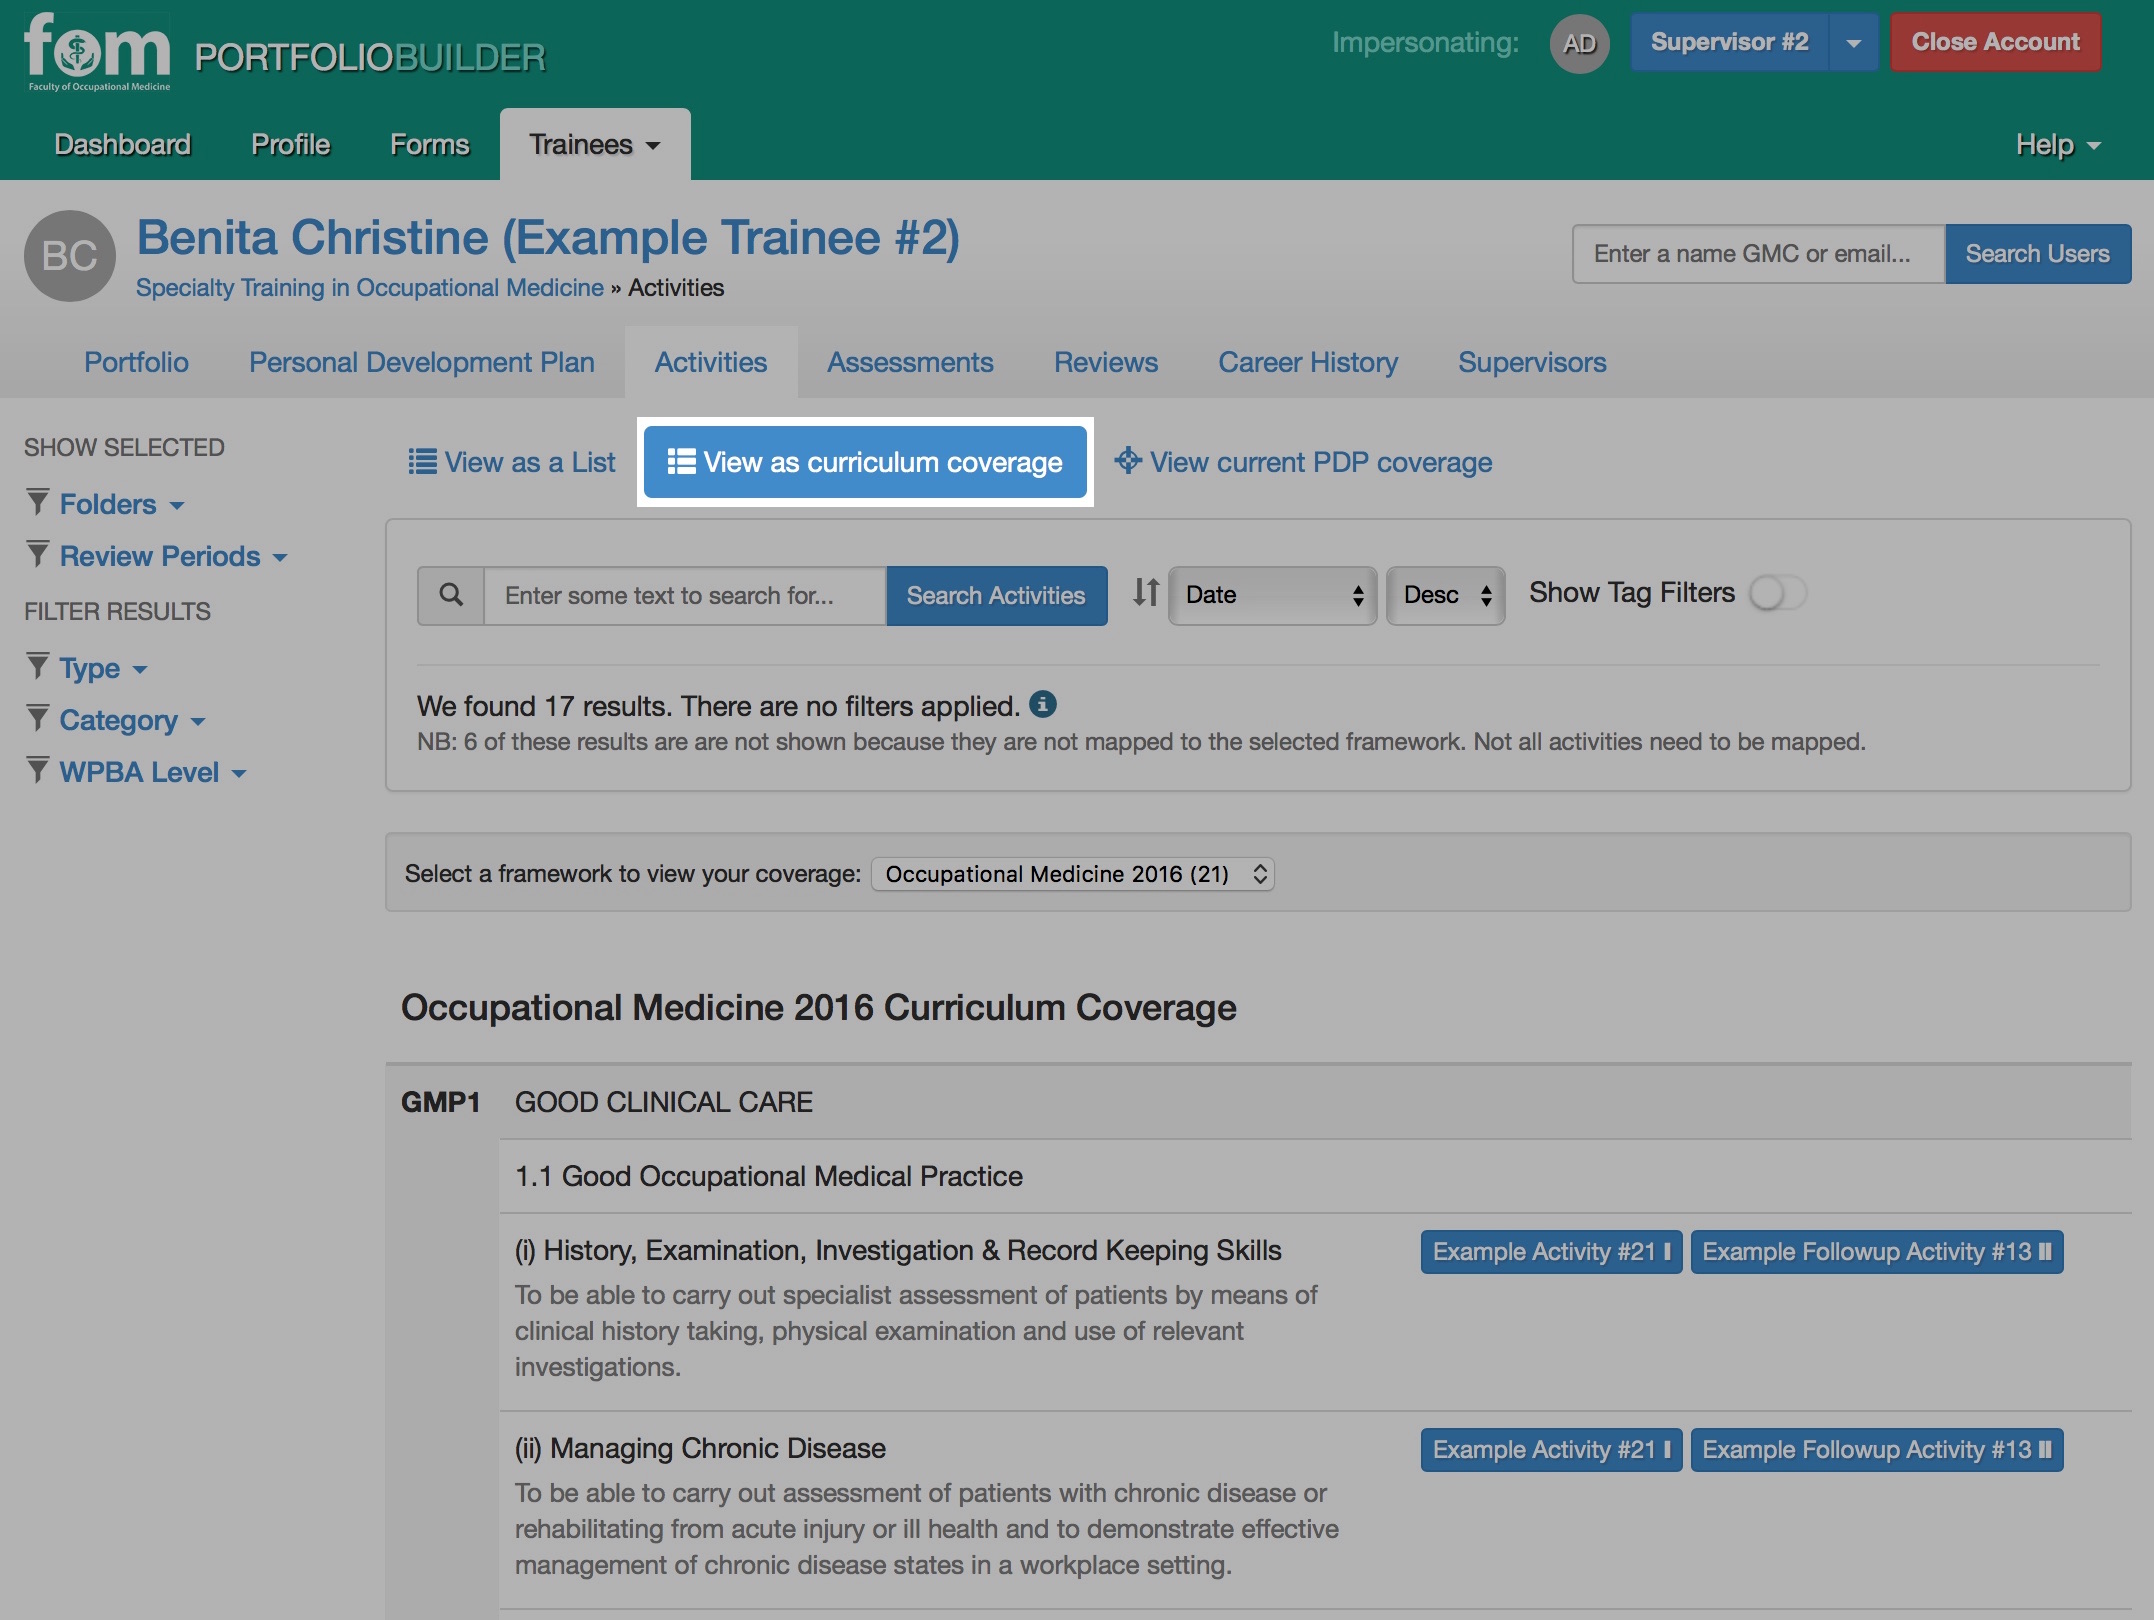The image size is (2154, 1620).
Task: Open the framework selector Occupational Medicine 2016
Action: (1073, 874)
